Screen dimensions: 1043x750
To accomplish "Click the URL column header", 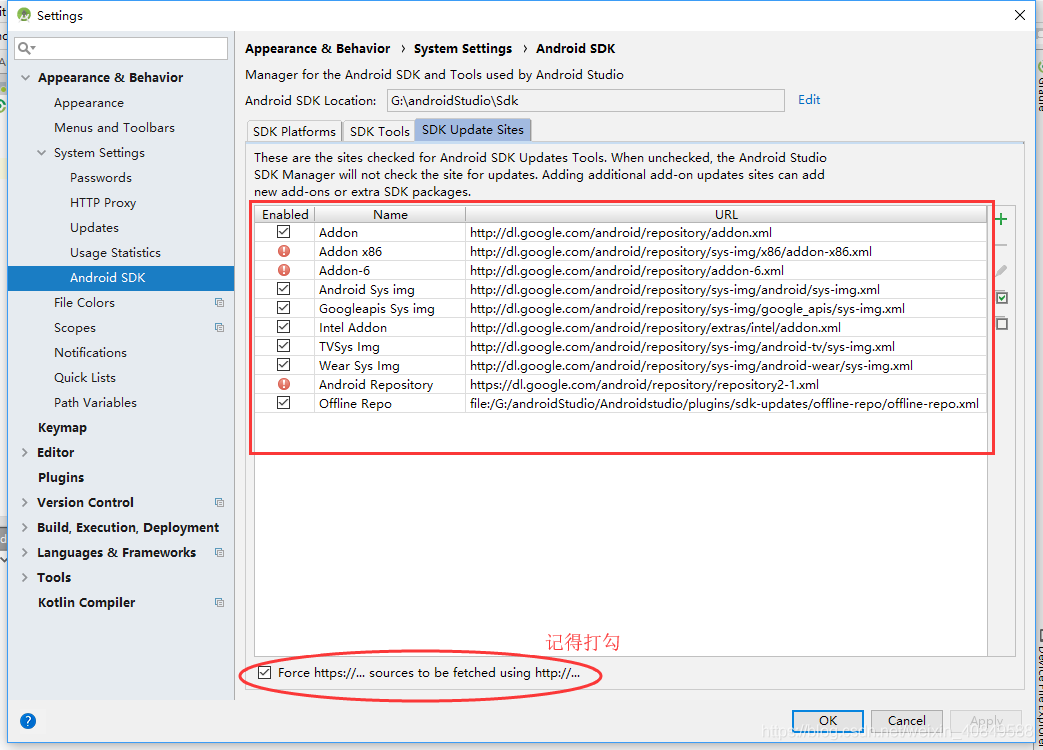I will click(x=726, y=215).
